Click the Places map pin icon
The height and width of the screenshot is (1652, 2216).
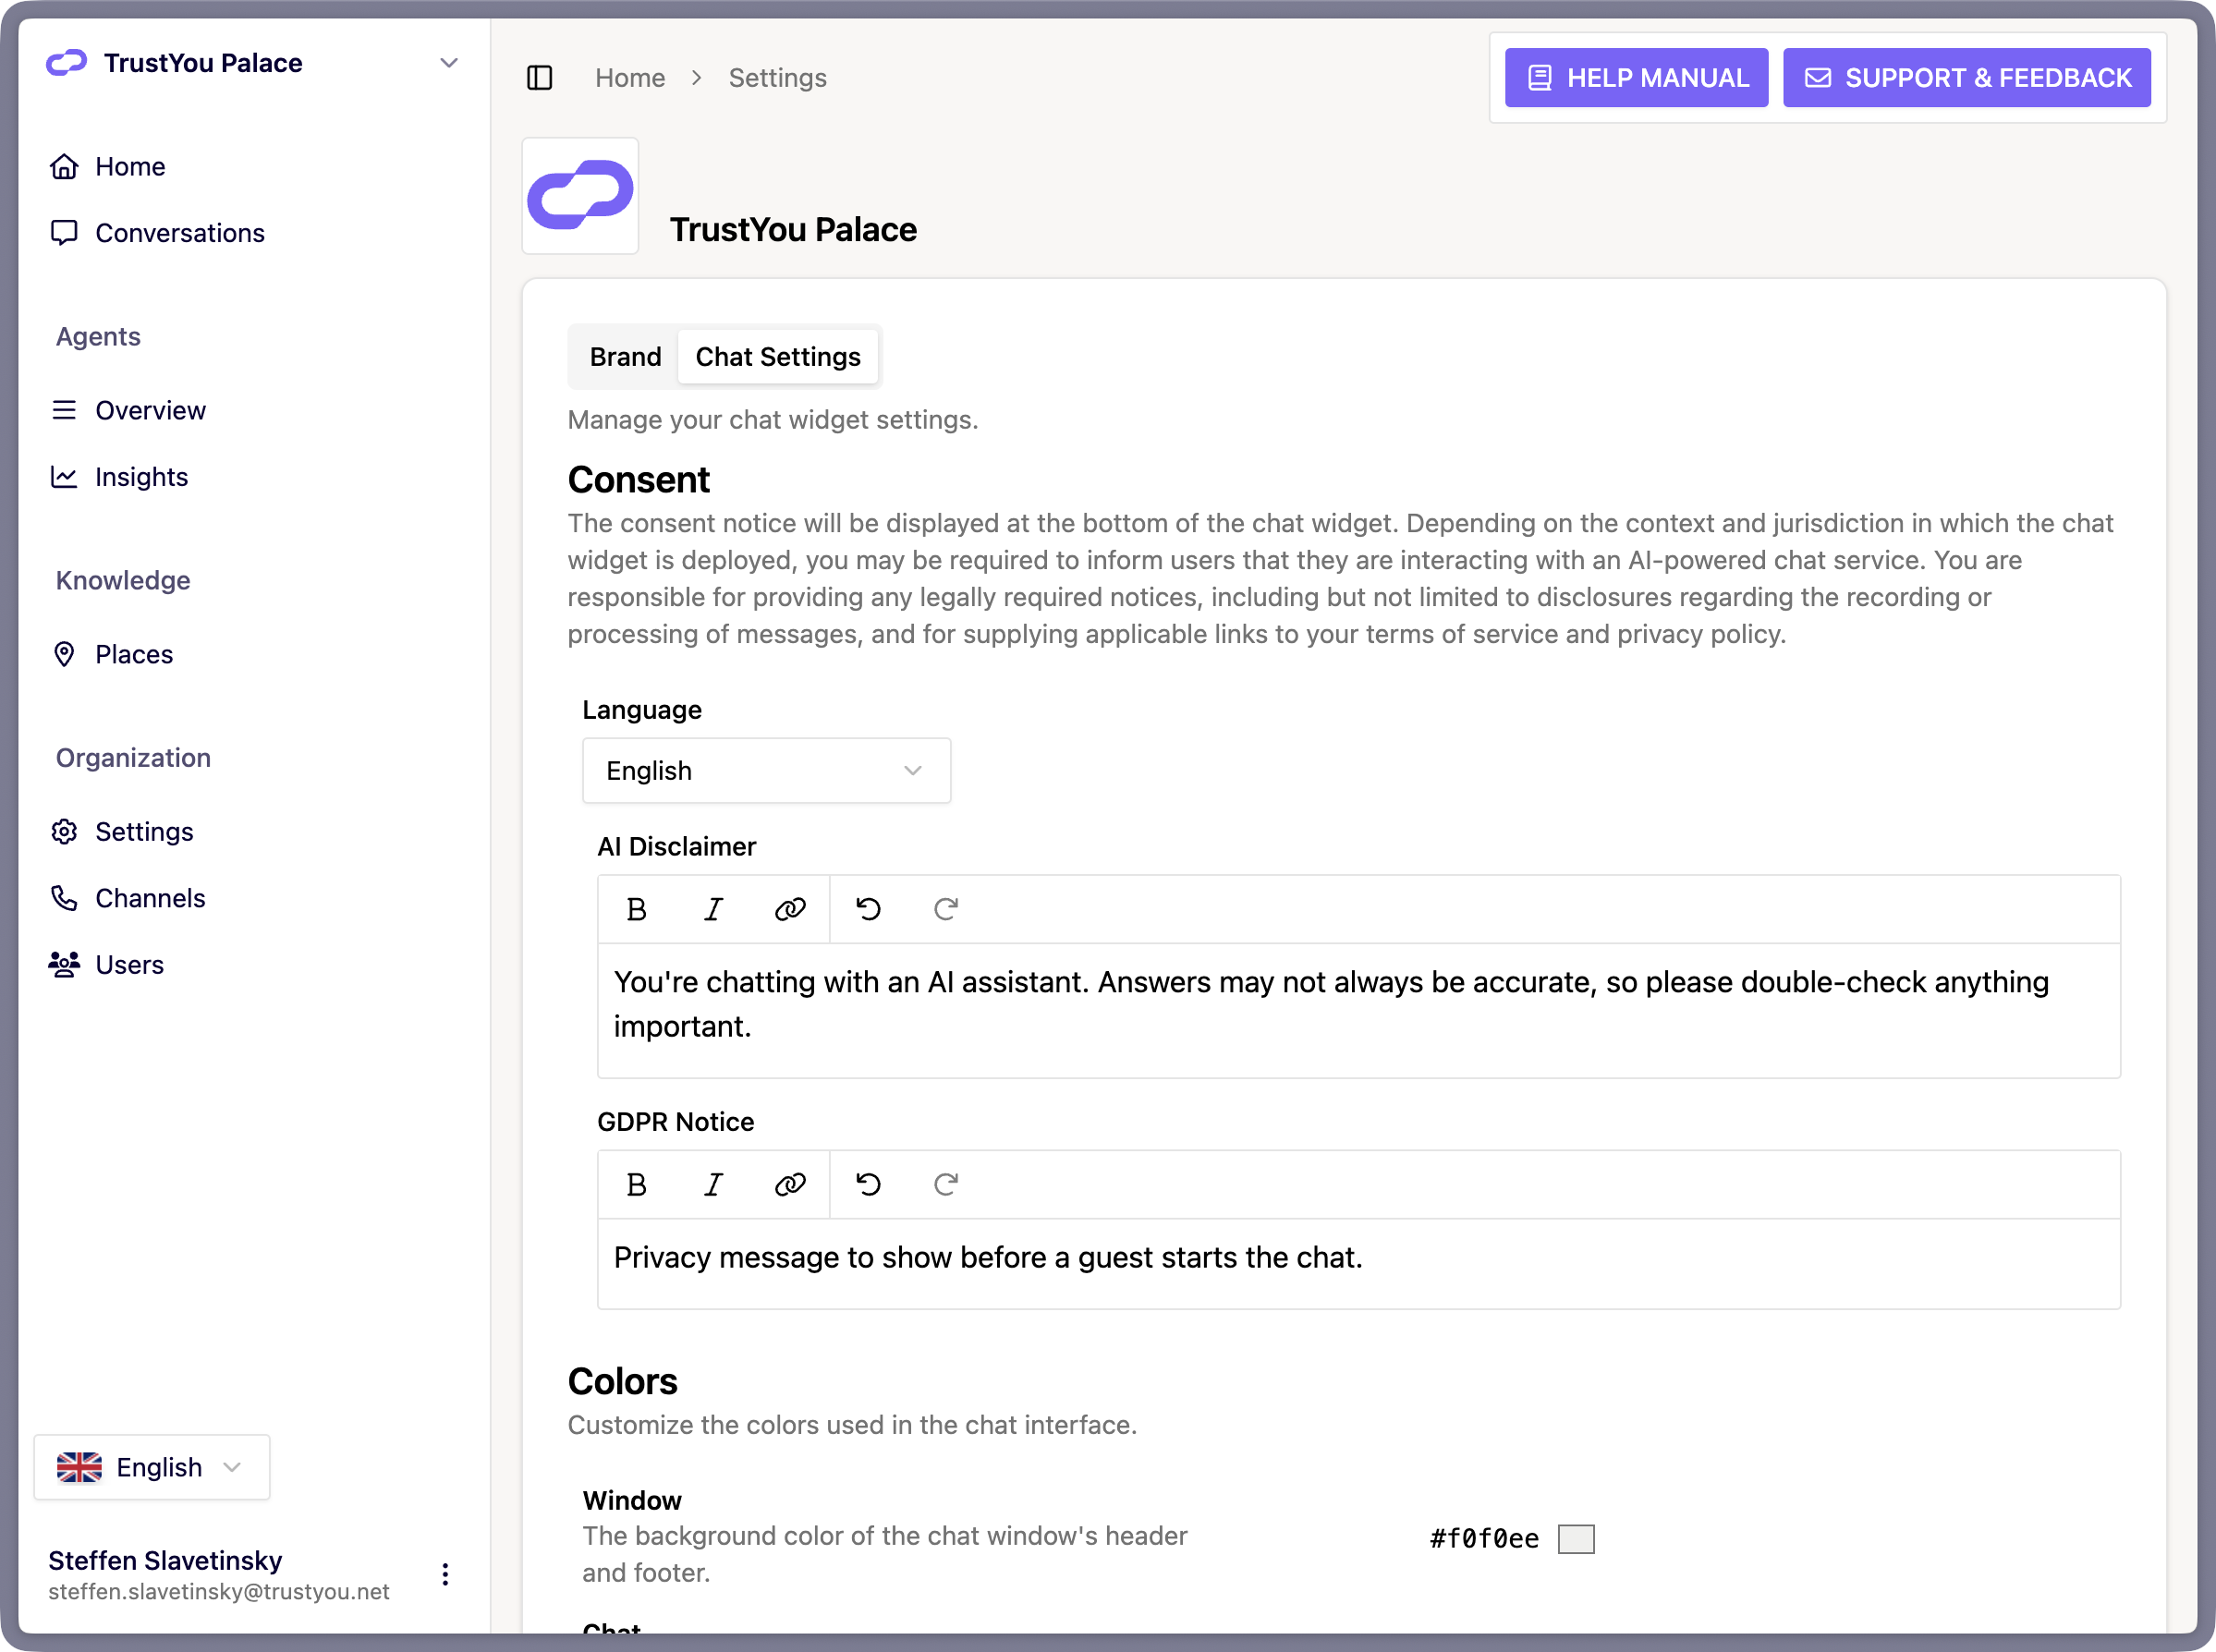pyautogui.click(x=64, y=654)
